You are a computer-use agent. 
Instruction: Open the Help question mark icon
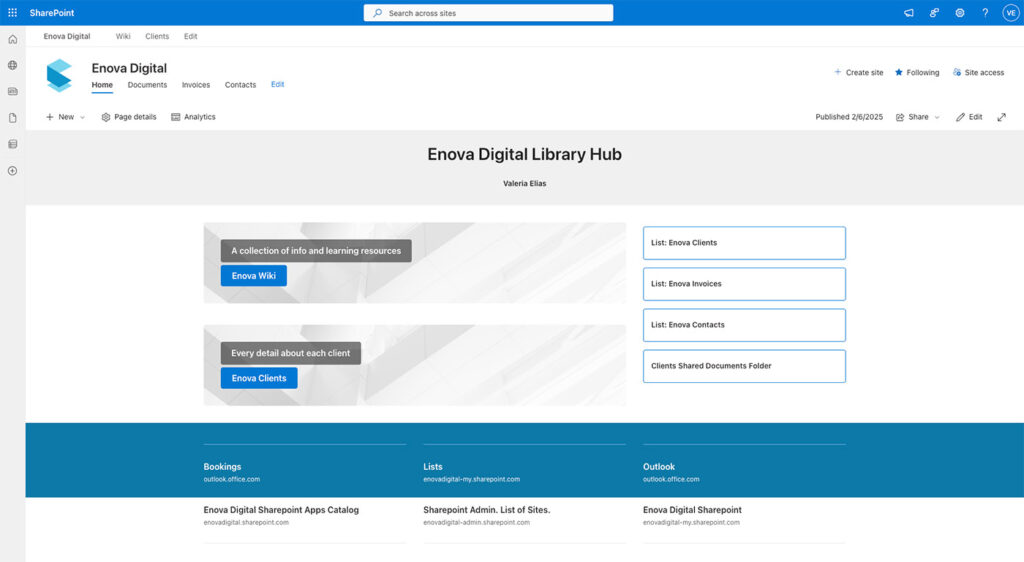pyautogui.click(x=985, y=12)
